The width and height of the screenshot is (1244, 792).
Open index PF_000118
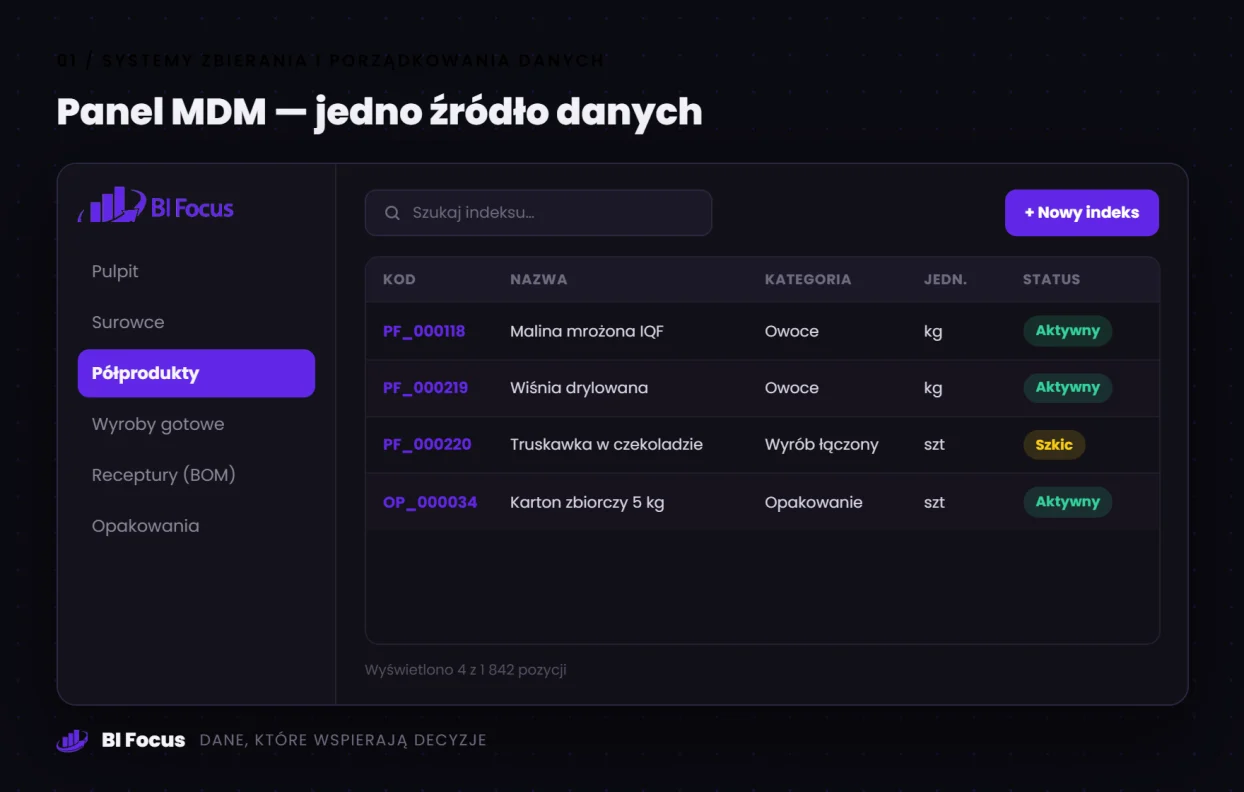tap(424, 331)
